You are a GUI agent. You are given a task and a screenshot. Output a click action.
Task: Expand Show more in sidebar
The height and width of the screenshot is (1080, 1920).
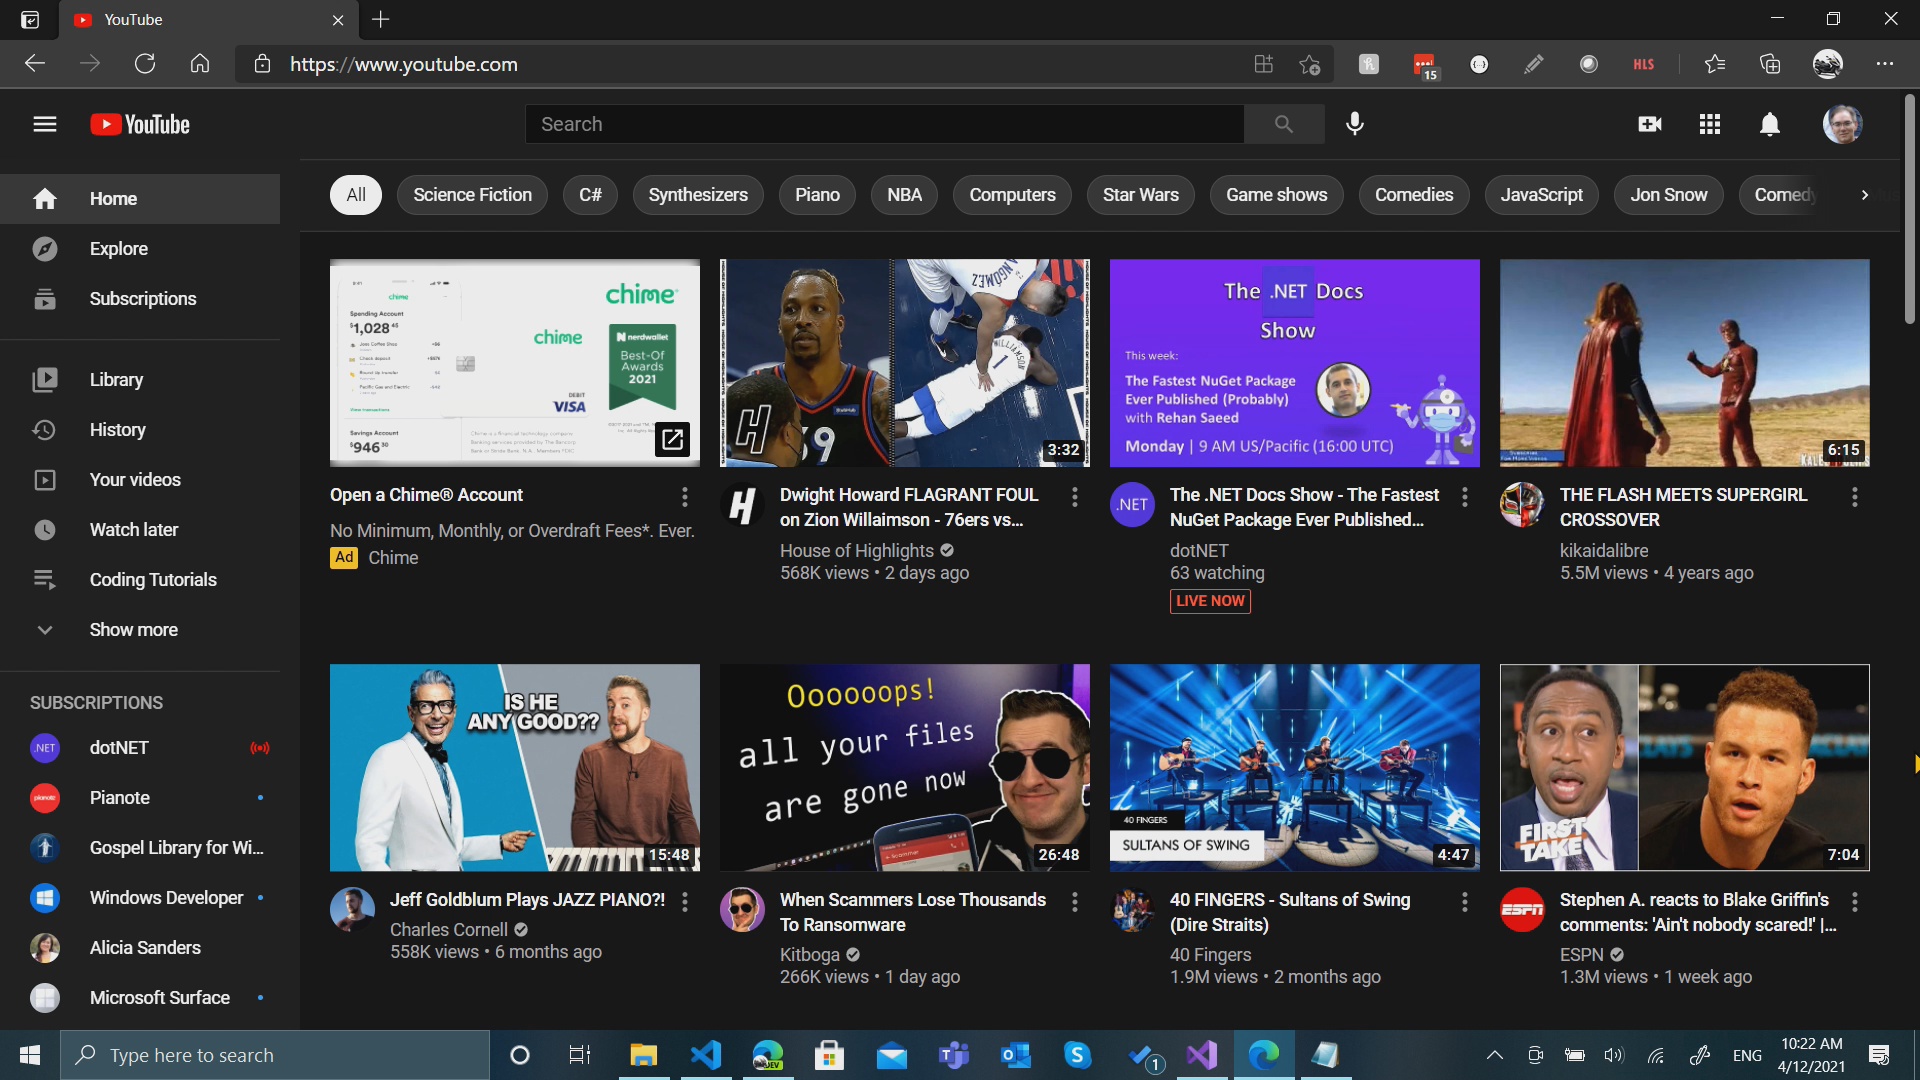click(133, 630)
